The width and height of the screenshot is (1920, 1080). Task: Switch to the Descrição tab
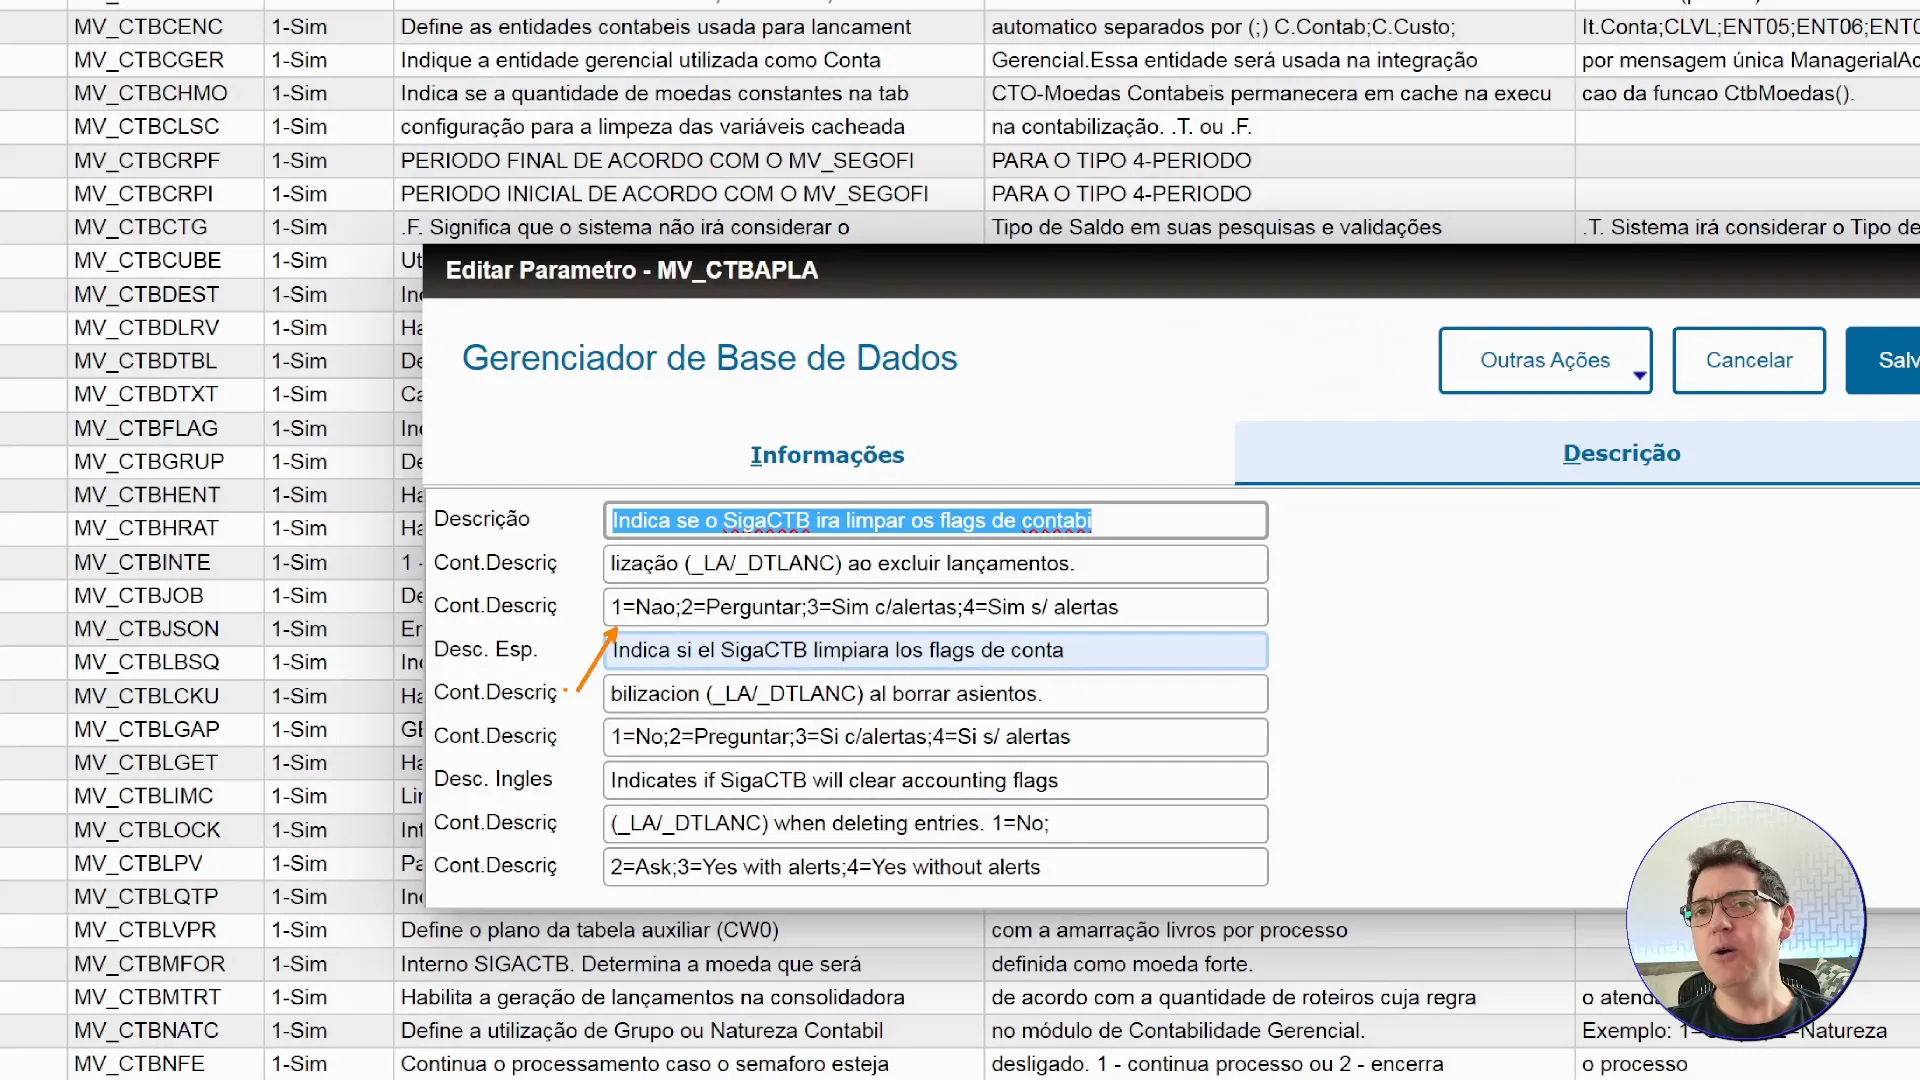1621,453
